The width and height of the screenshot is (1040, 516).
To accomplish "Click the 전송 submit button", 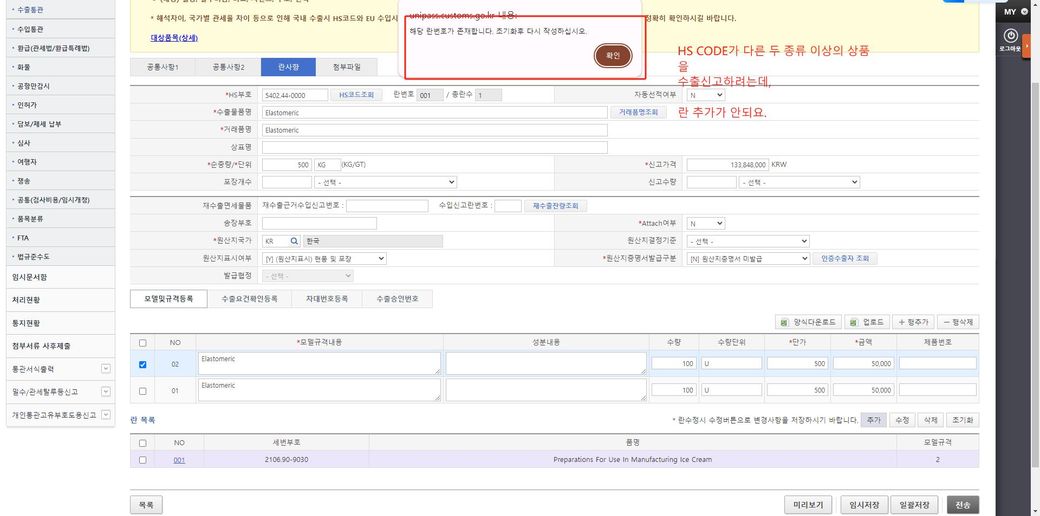I will point(962,505).
